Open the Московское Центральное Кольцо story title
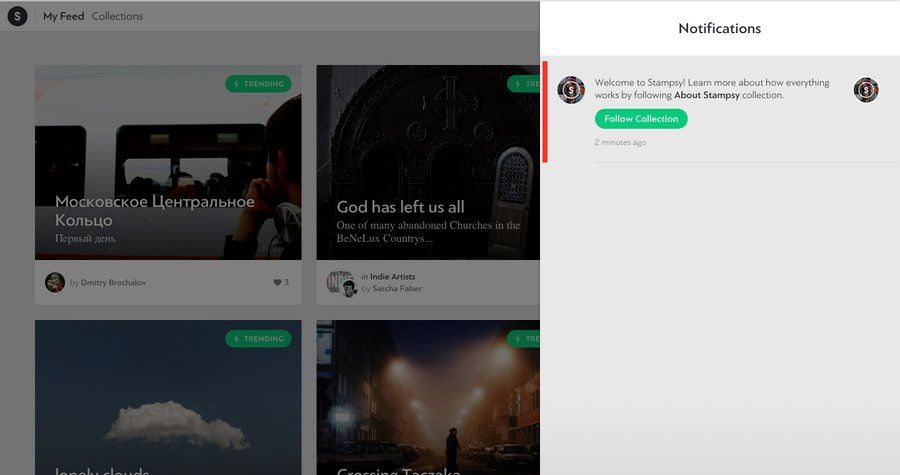 [x=155, y=210]
